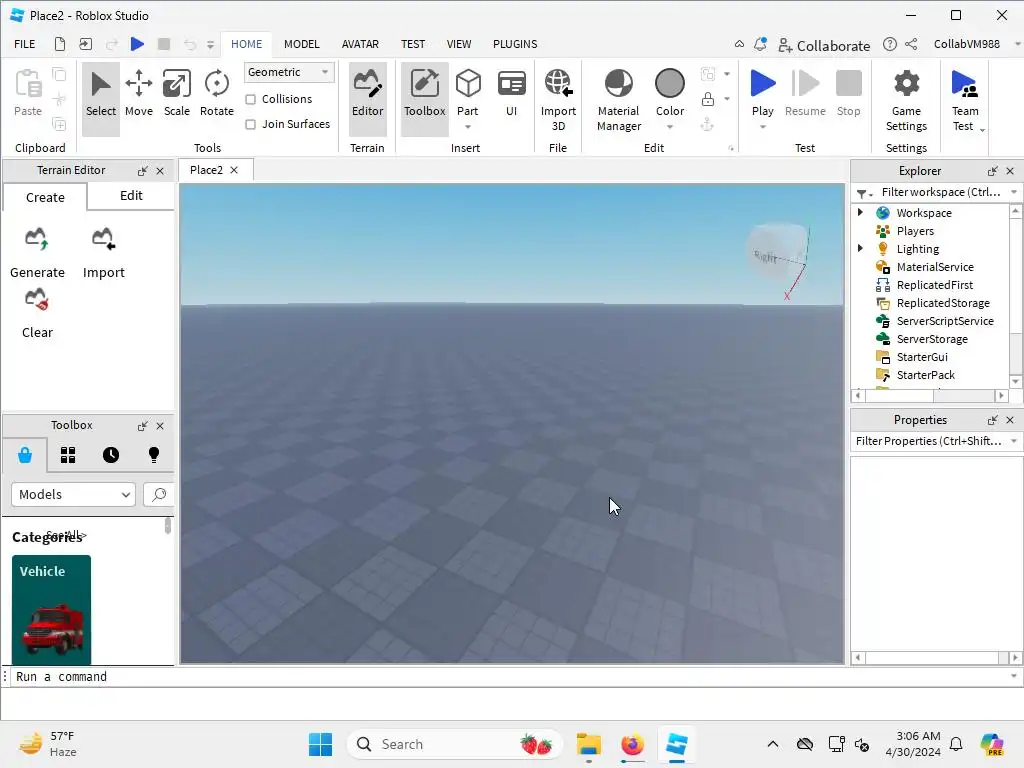This screenshot has height=768, width=1024.
Task: Click the new file icon
Action: point(59,44)
